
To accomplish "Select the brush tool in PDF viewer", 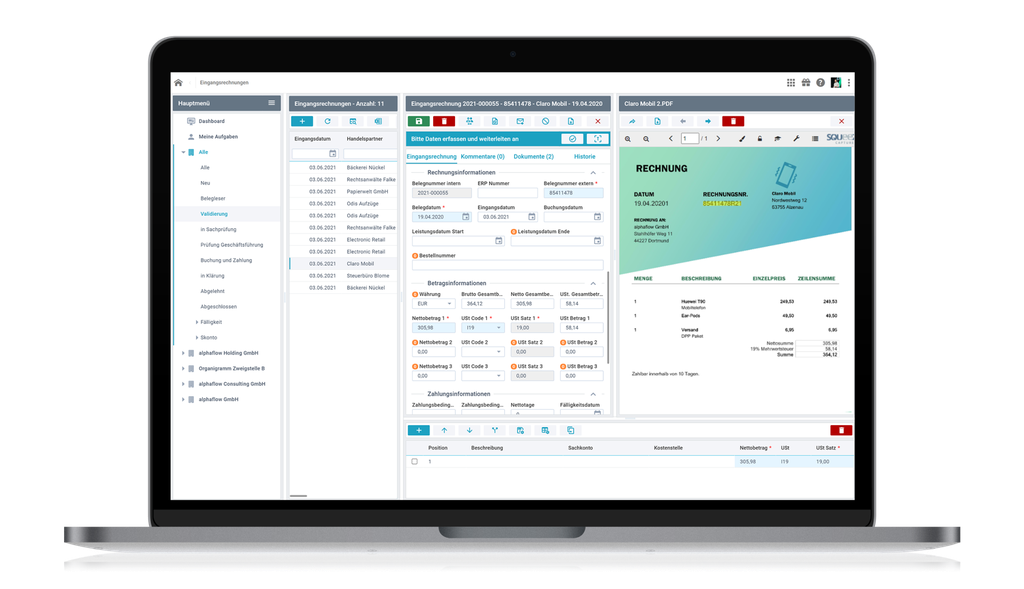I will point(742,139).
